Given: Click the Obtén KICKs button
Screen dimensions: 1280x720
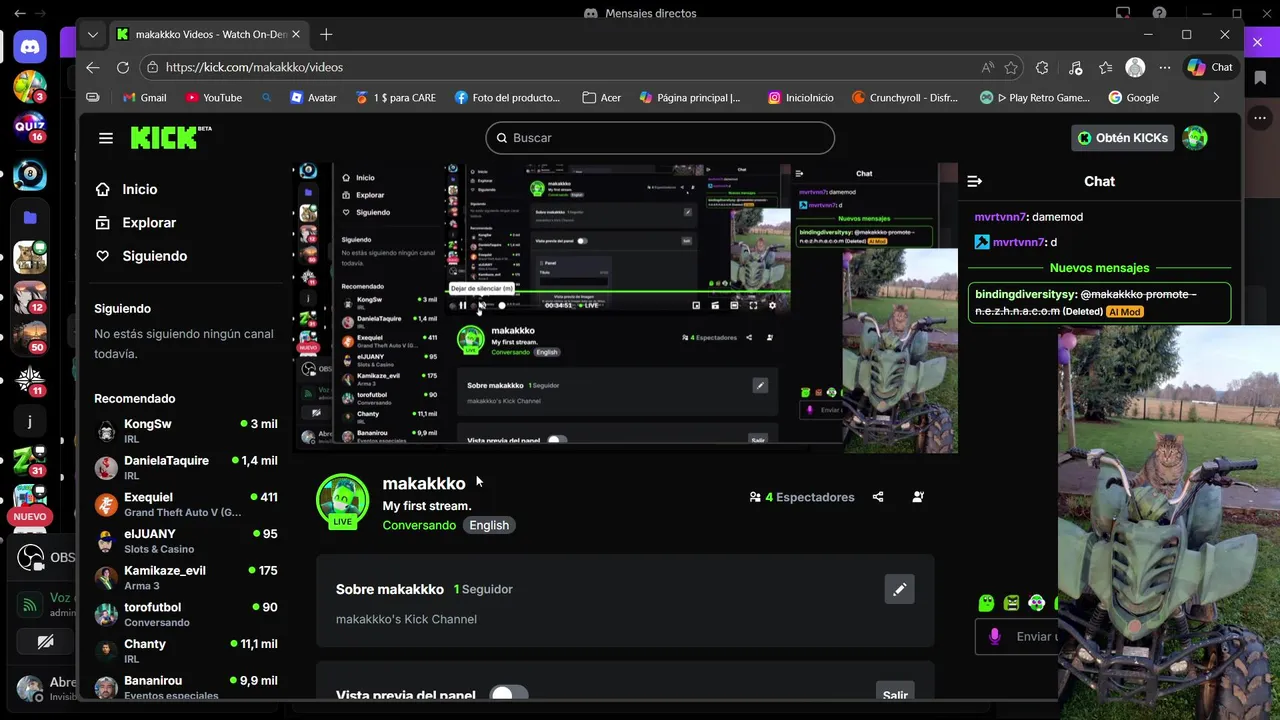Looking at the screenshot, I should pyautogui.click(x=1122, y=138).
